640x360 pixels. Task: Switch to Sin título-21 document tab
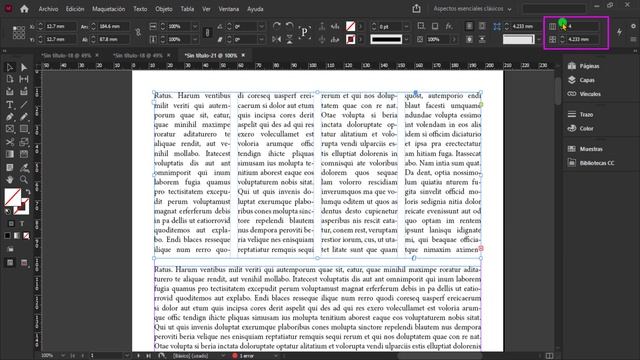point(211,55)
